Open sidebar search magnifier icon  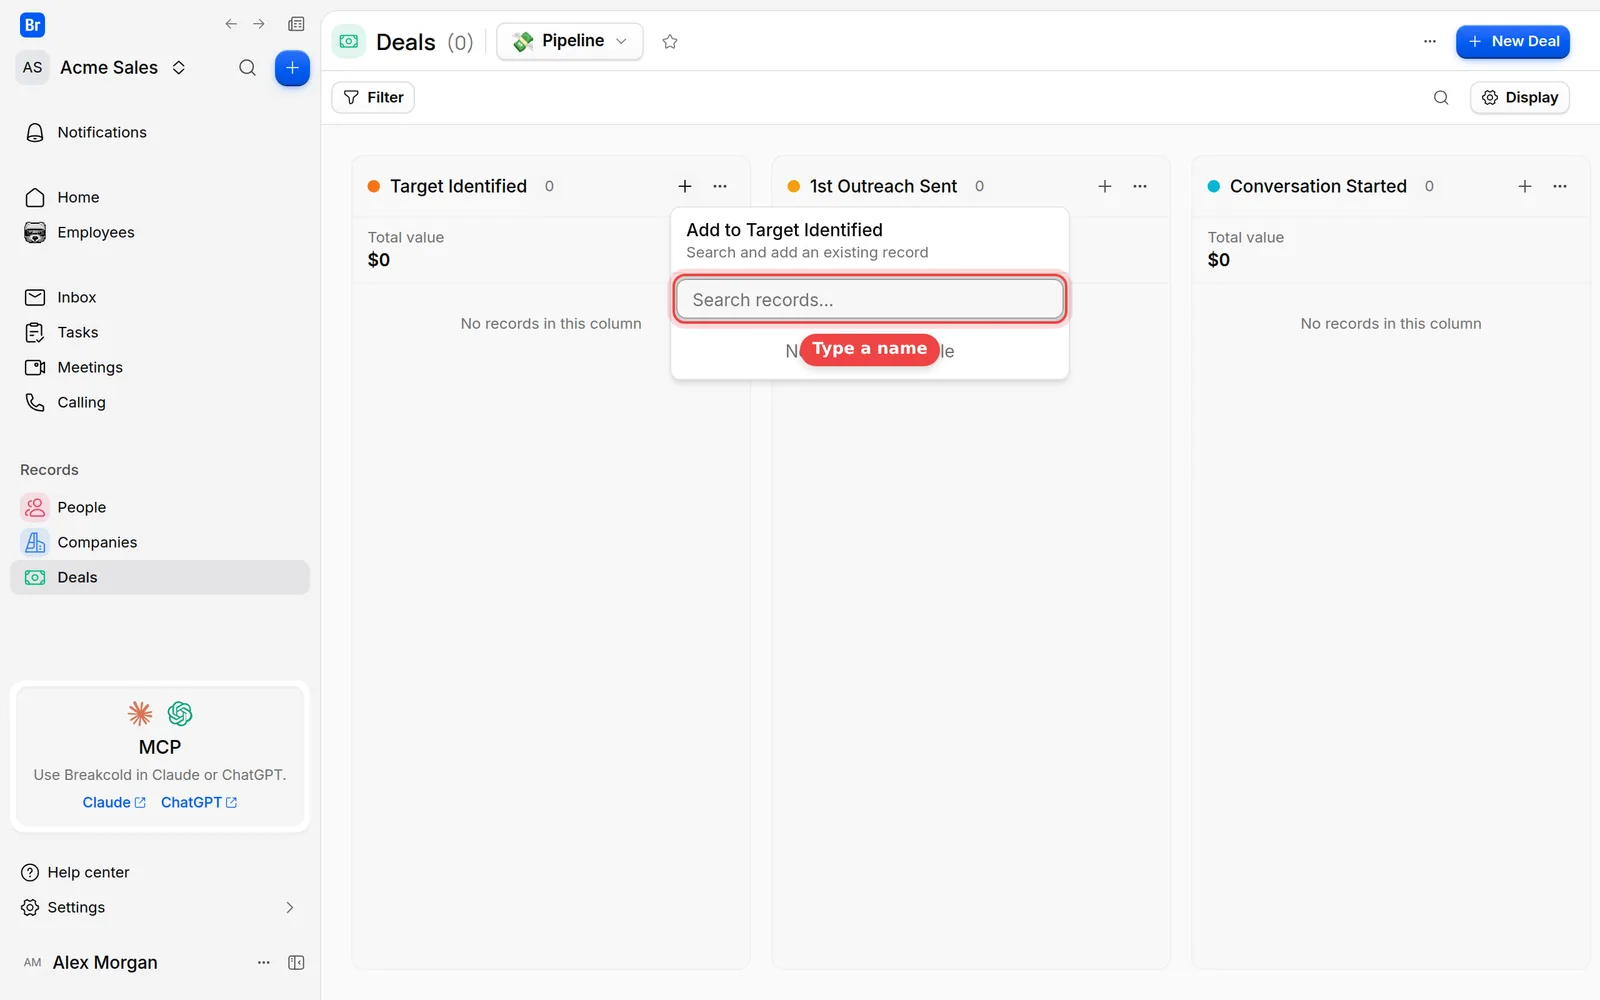tap(247, 68)
